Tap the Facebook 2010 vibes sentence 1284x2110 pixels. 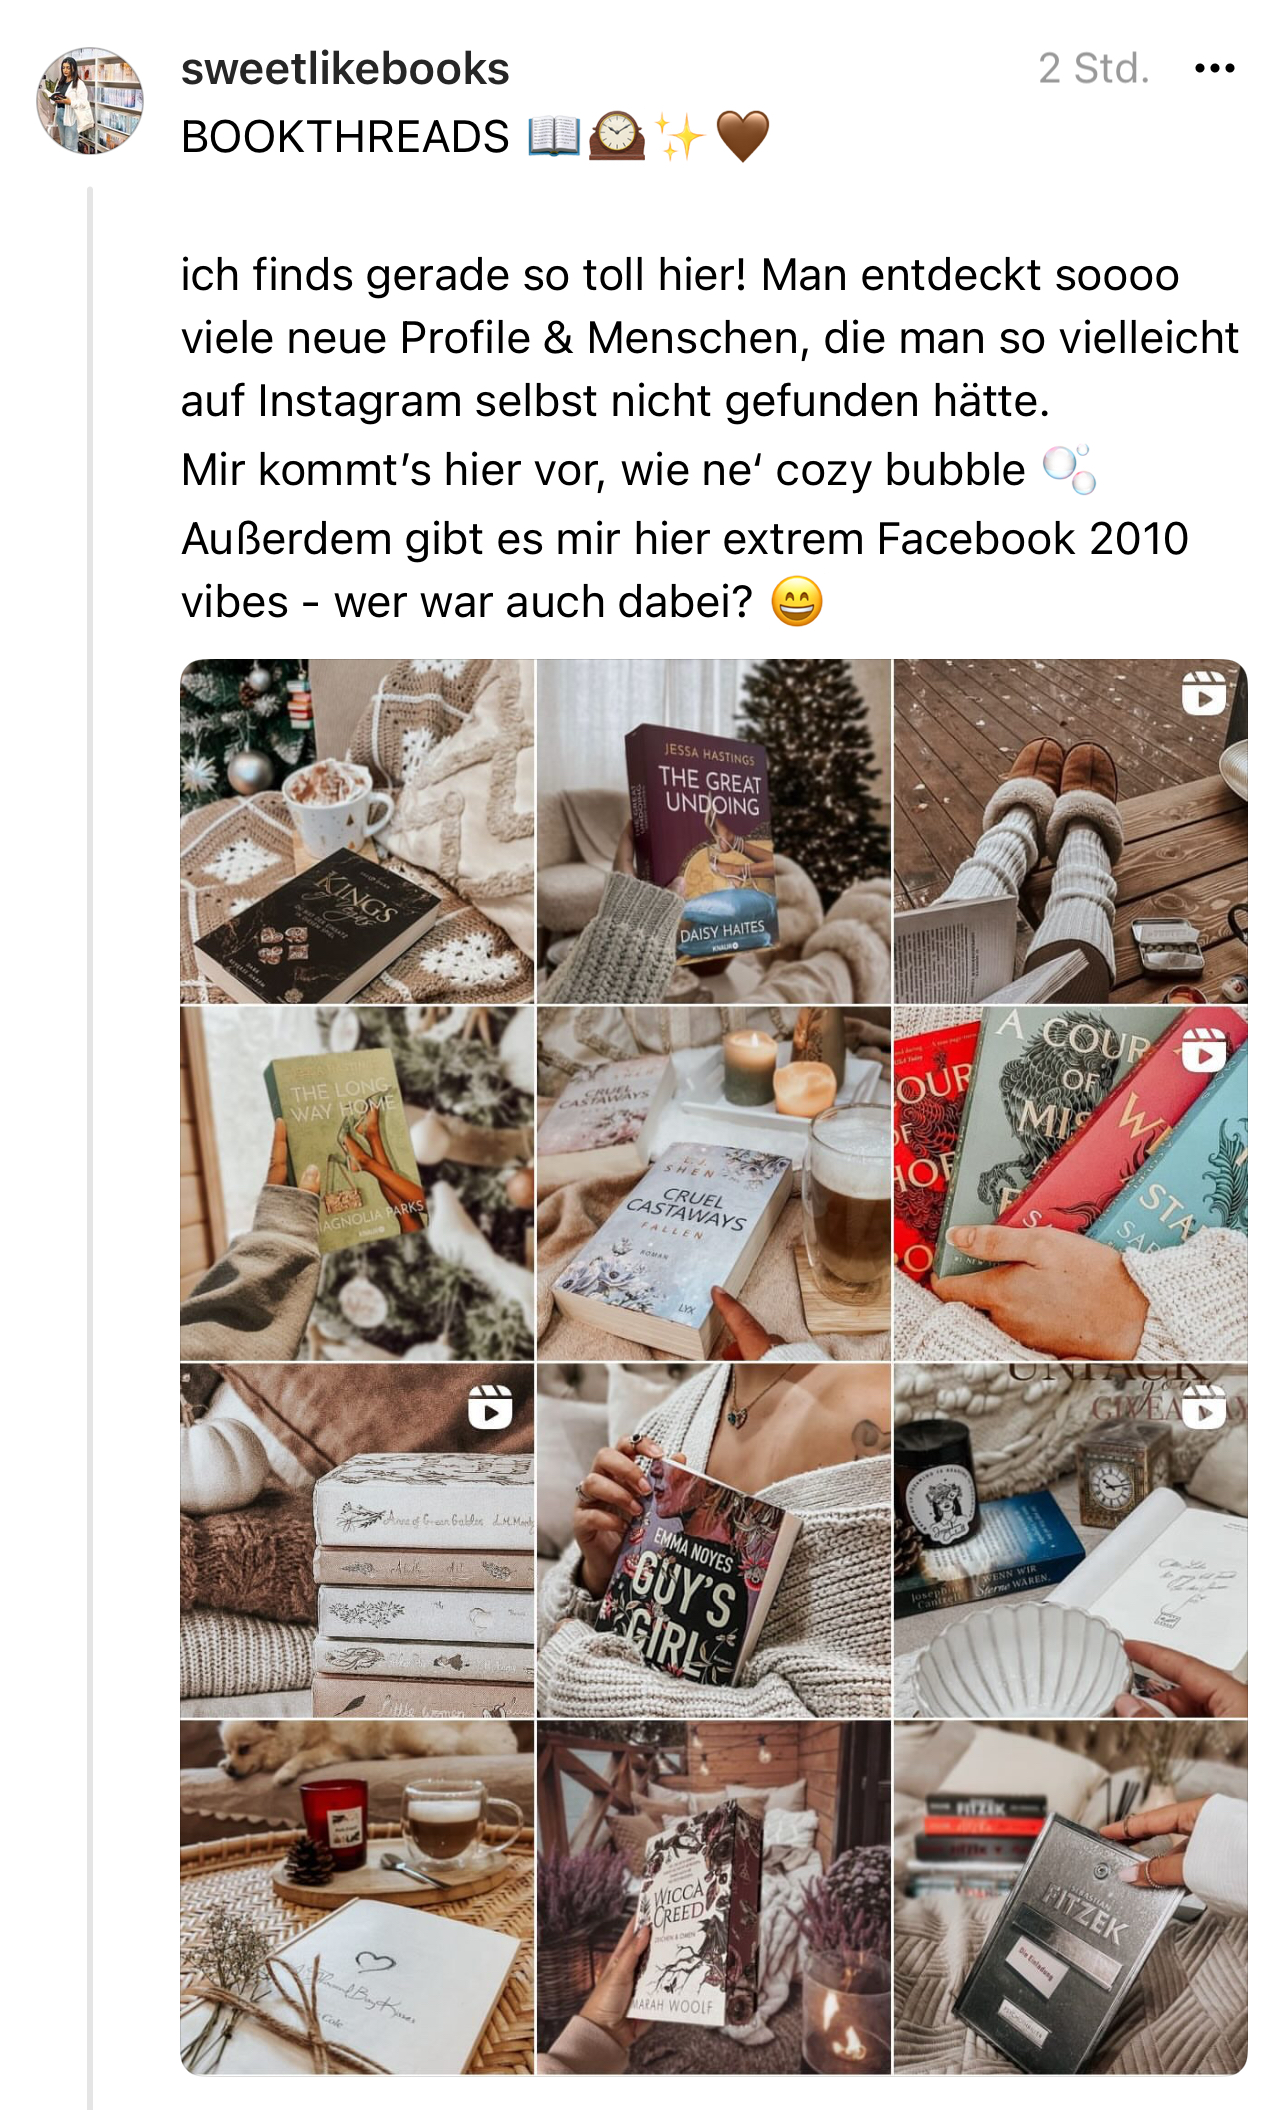pos(685,570)
